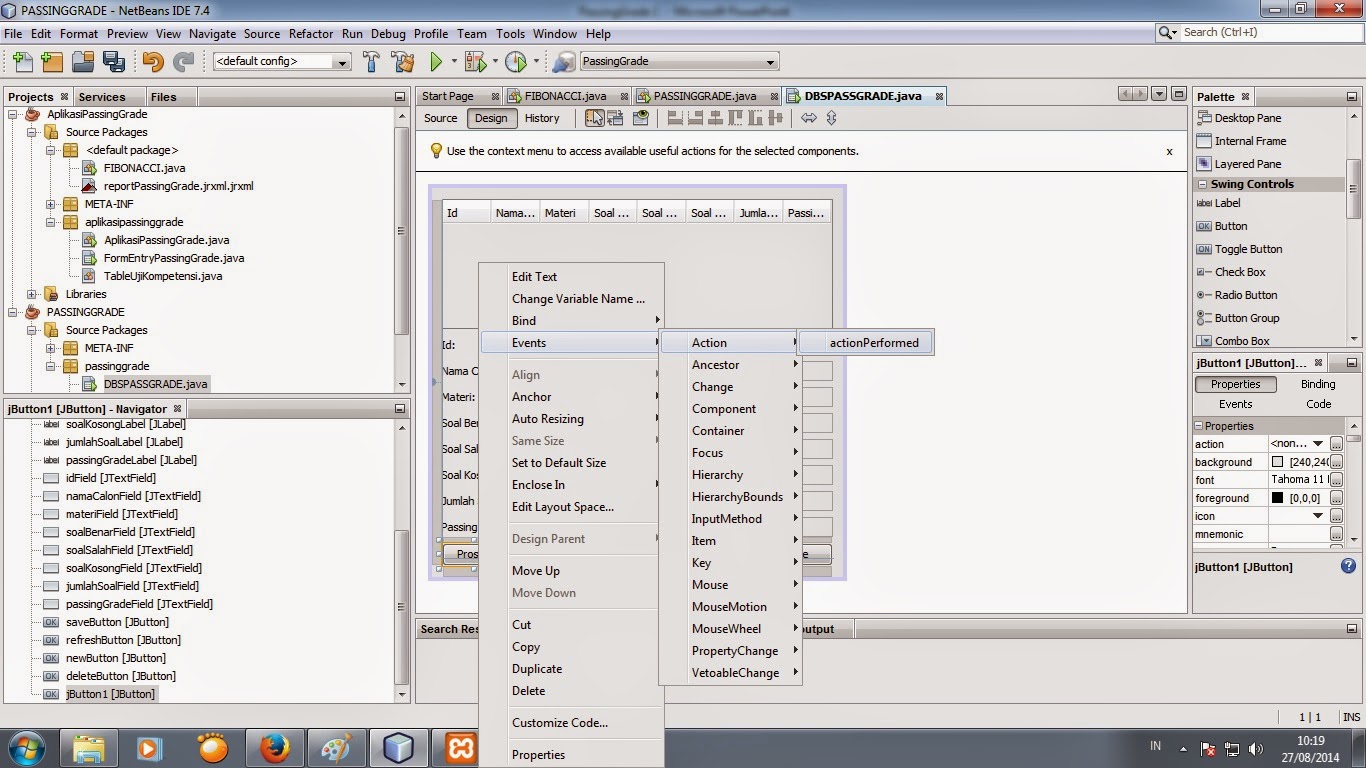This screenshot has width=1366, height=768.
Task: Open the action property dropdown
Action: click(x=1318, y=444)
